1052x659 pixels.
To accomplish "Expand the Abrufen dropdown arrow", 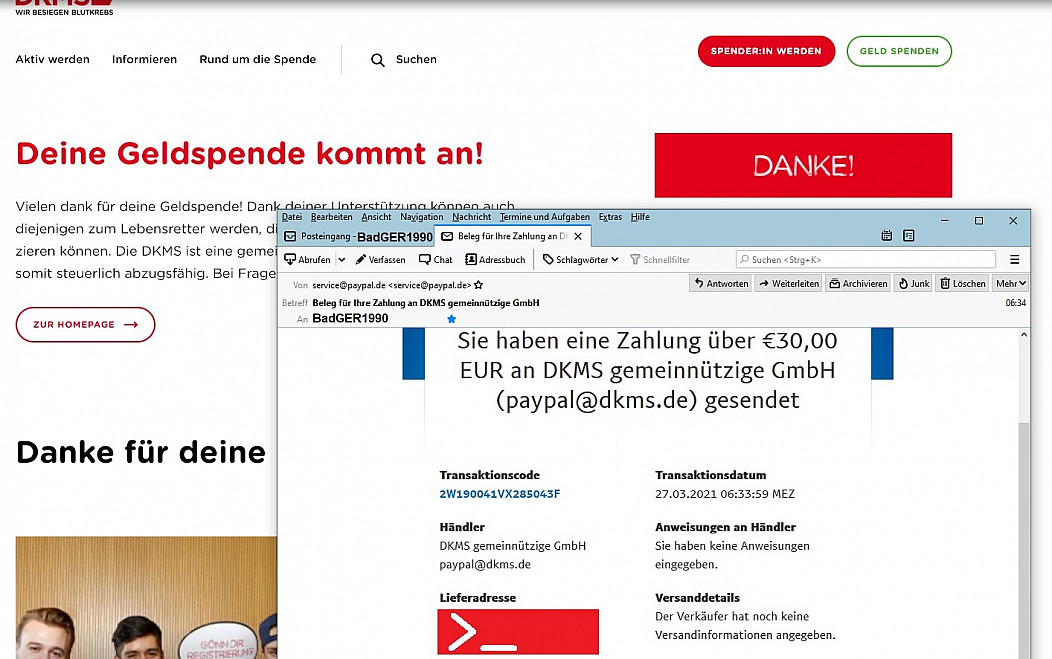I will 339,260.
